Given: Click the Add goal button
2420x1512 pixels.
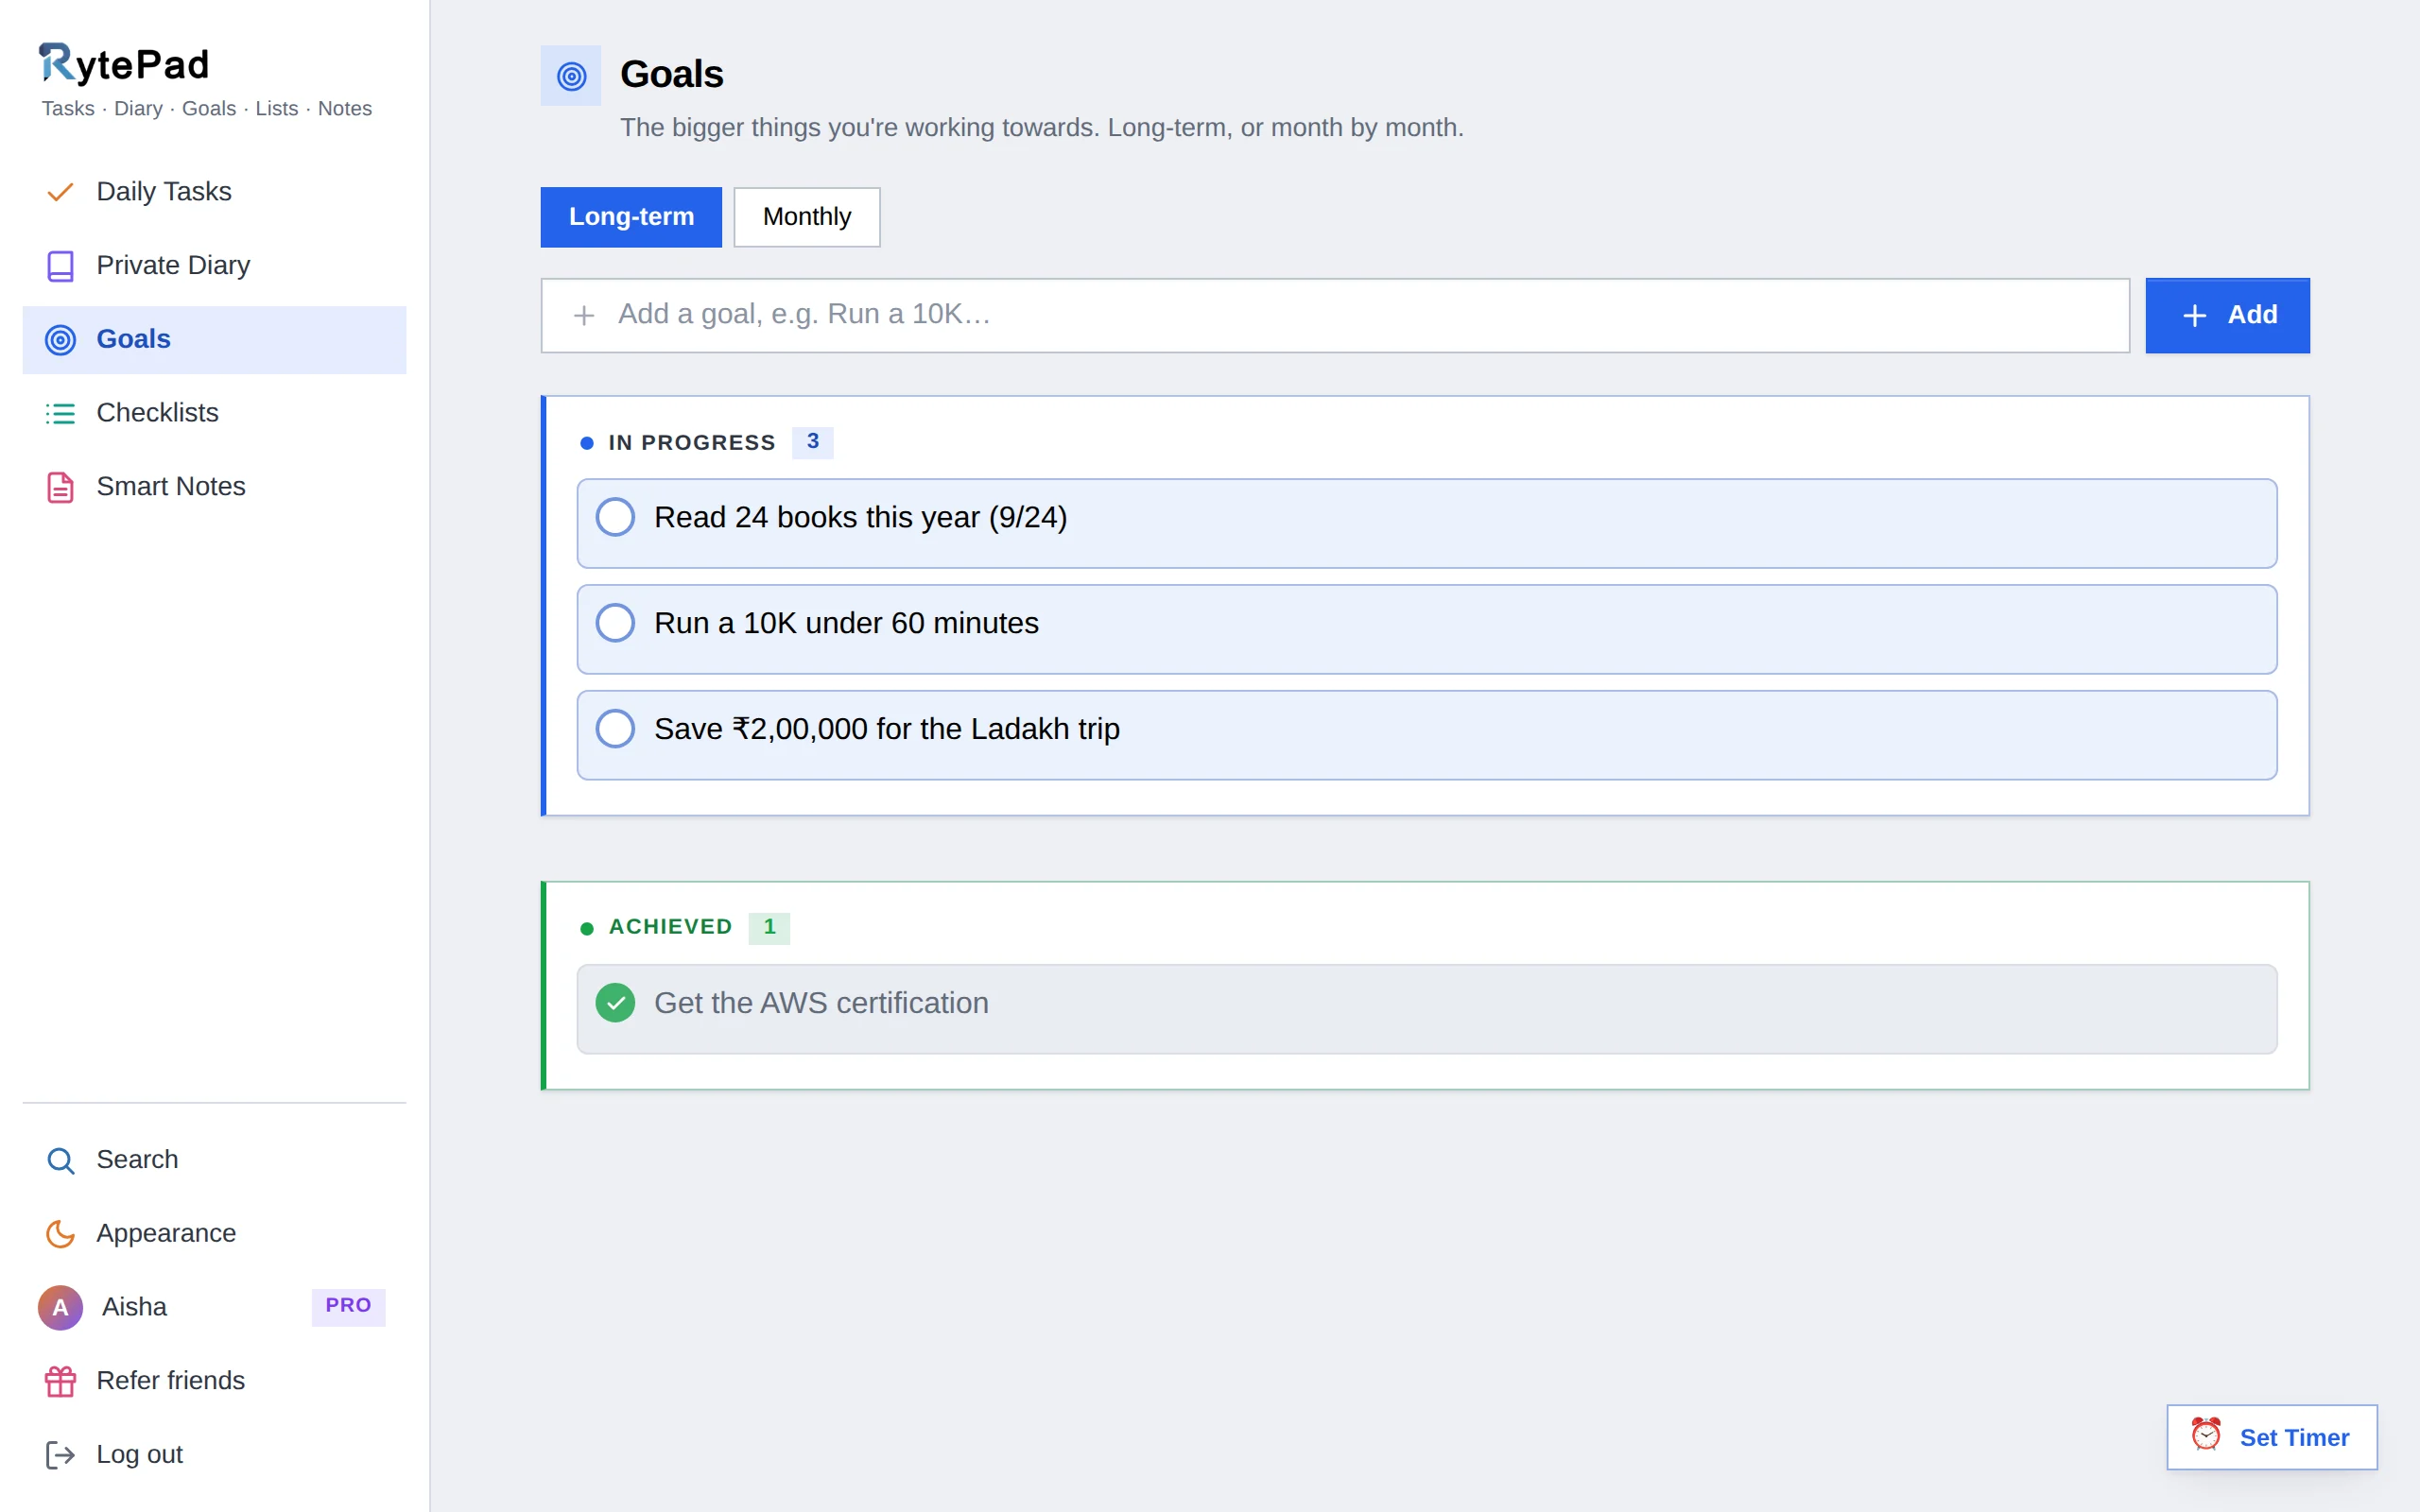Looking at the screenshot, I should [2227, 316].
